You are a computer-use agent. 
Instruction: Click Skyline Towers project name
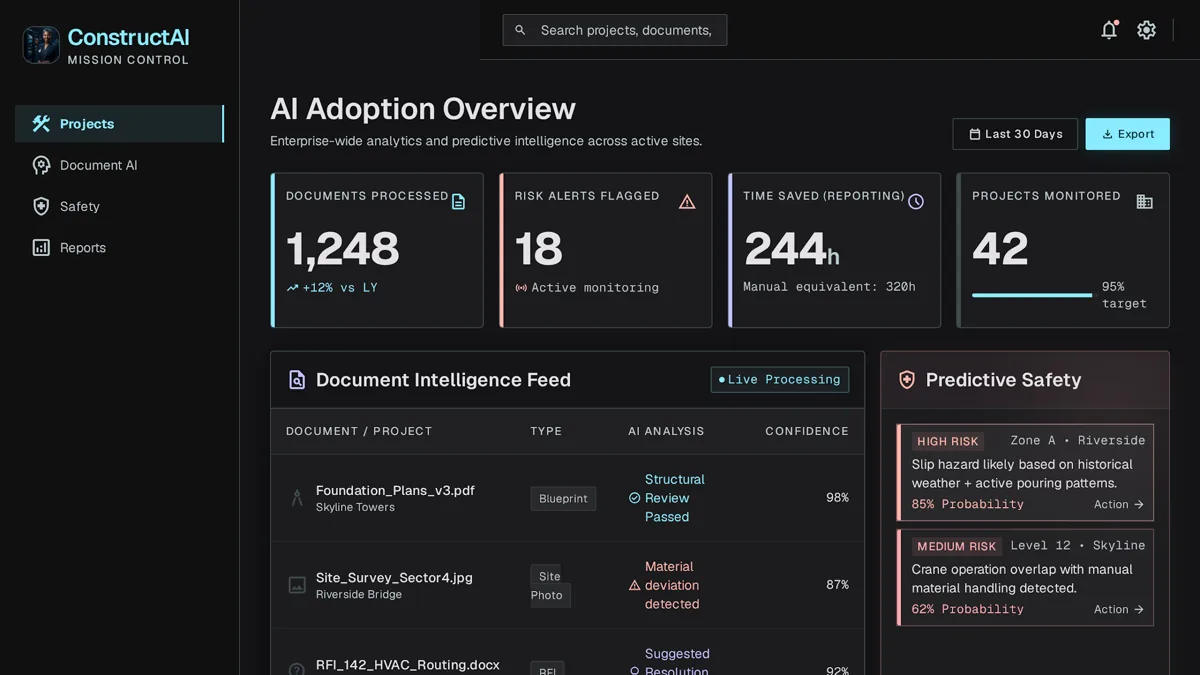coord(355,507)
